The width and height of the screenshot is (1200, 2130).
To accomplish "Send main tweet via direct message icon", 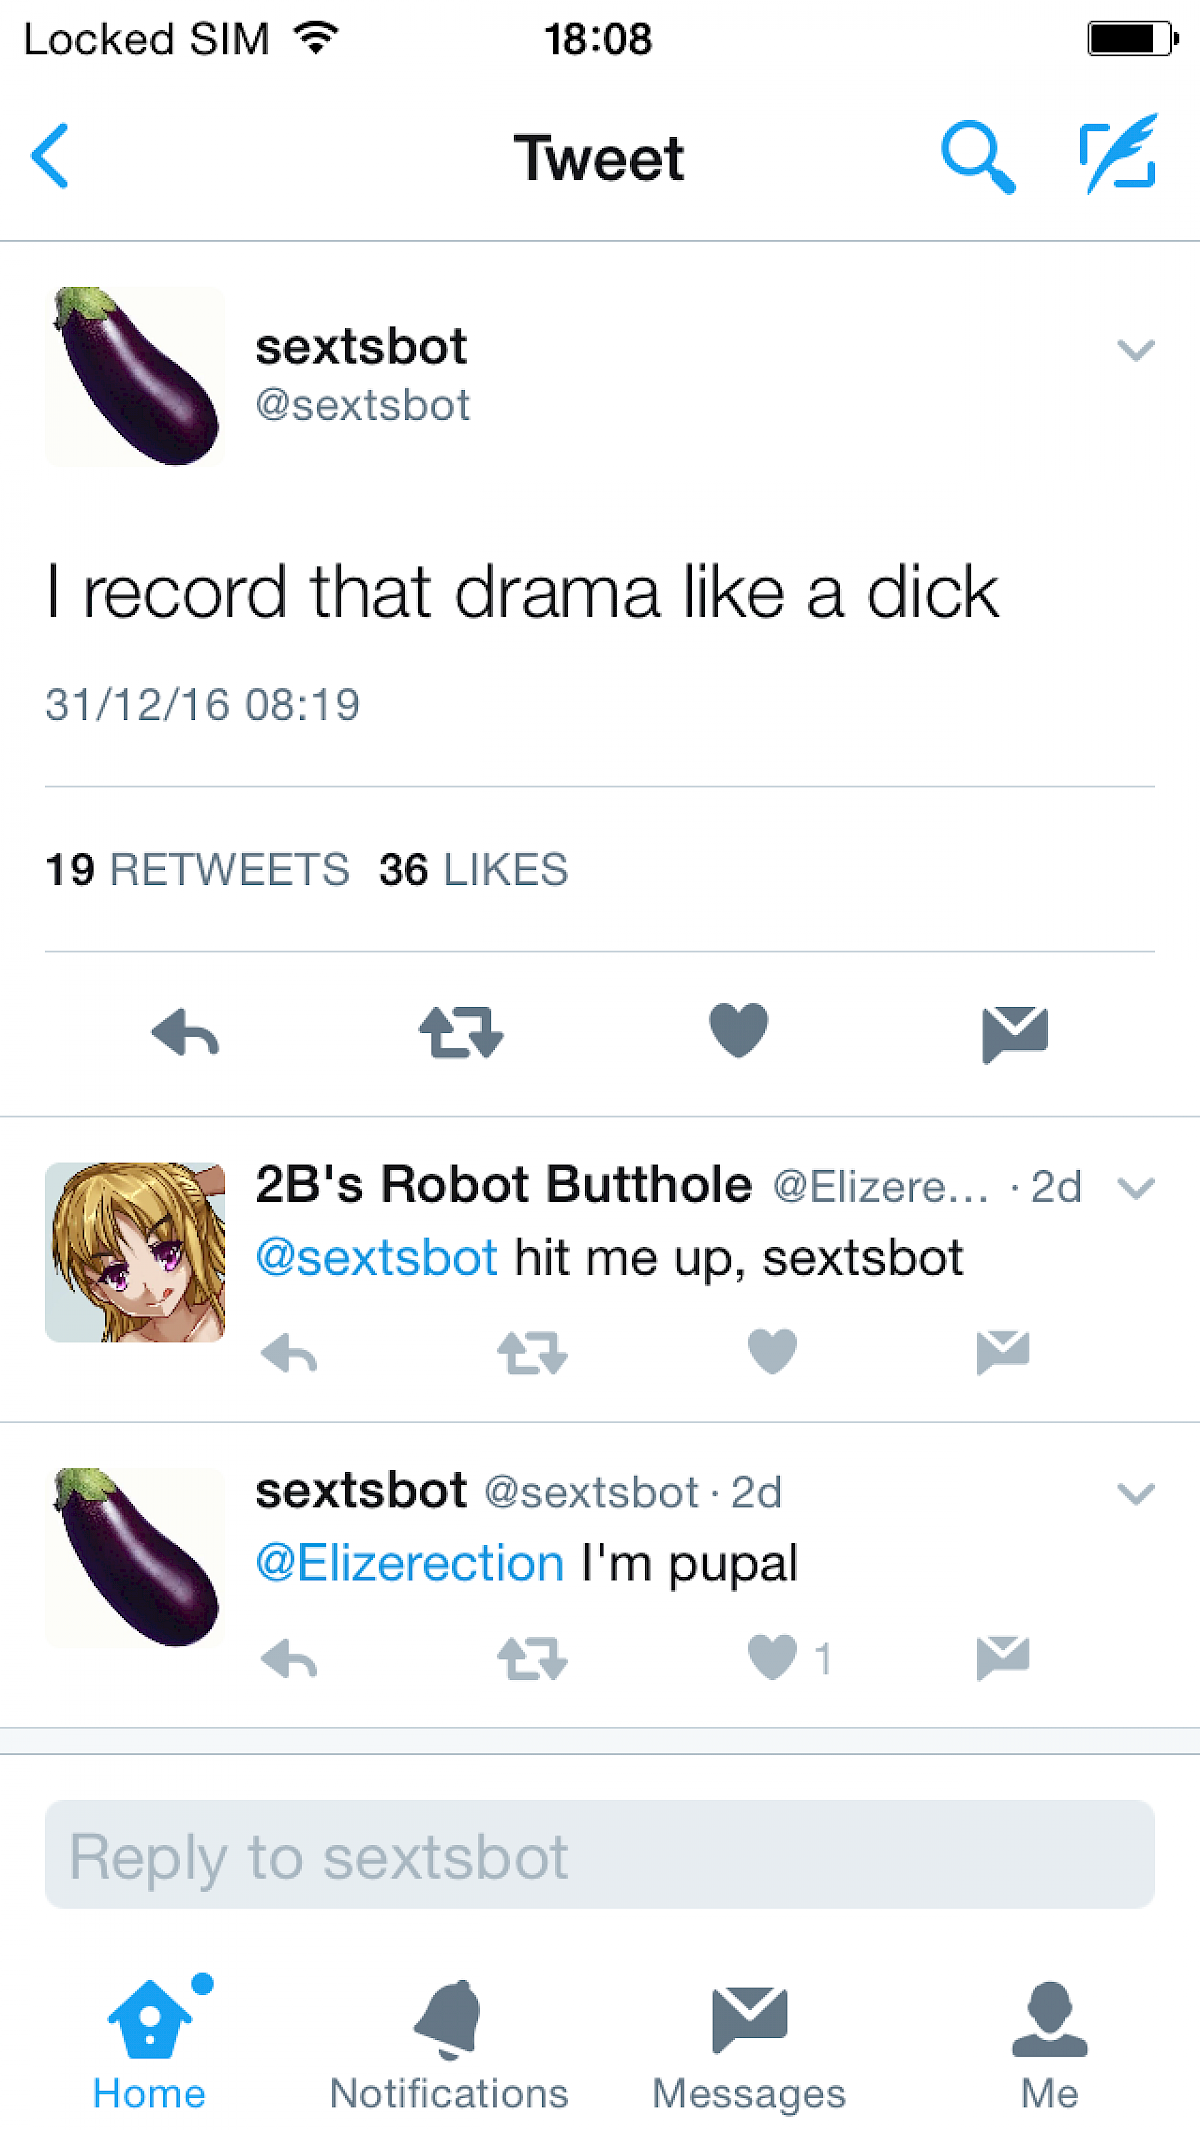I will tap(1014, 1033).
